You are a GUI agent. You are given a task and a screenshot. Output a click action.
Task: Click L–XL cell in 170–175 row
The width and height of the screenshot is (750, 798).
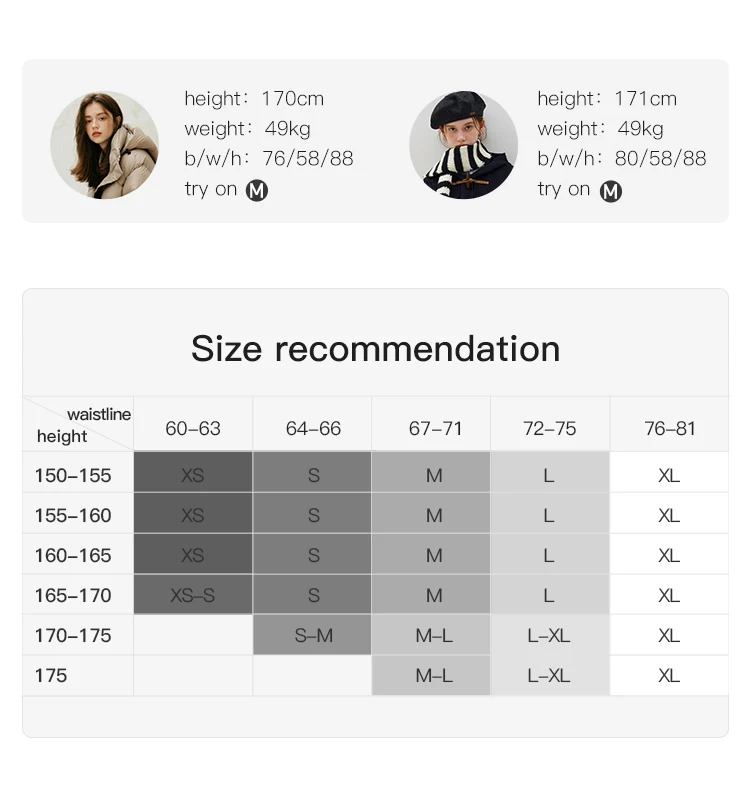point(550,635)
